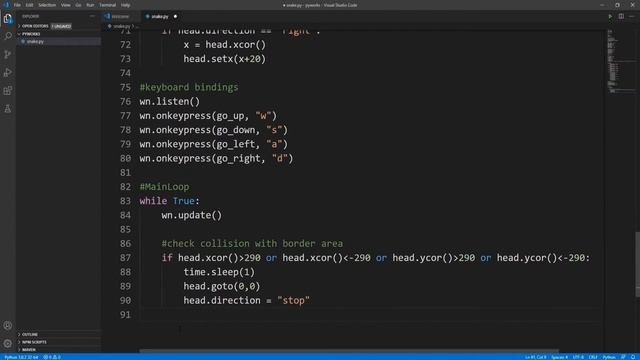This screenshot has height=360, width=640.
Task: Open the View menu
Action: 65,5
